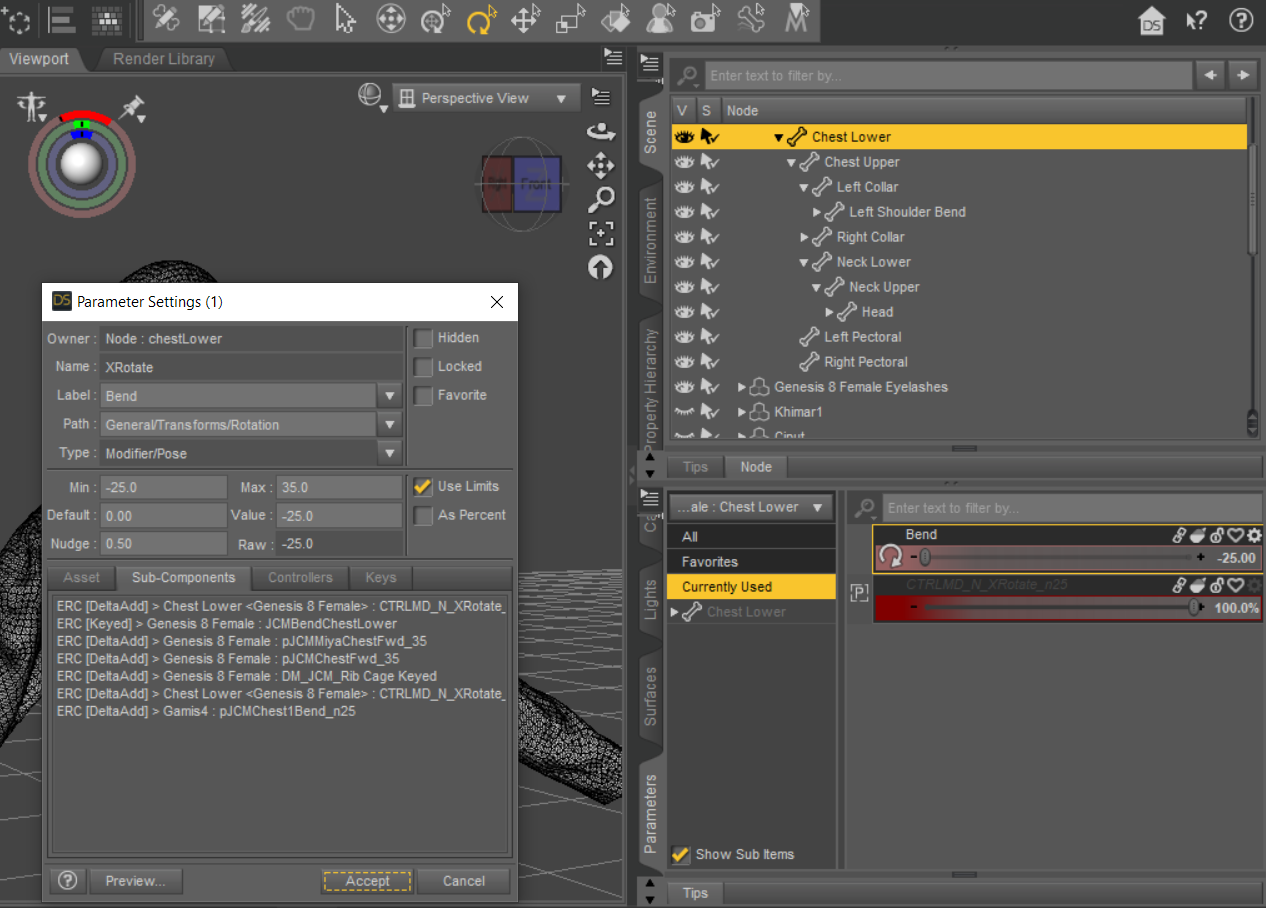The width and height of the screenshot is (1266, 908).
Task: Expand Genesis 8 Female Eyelashes
Action: coord(742,387)
